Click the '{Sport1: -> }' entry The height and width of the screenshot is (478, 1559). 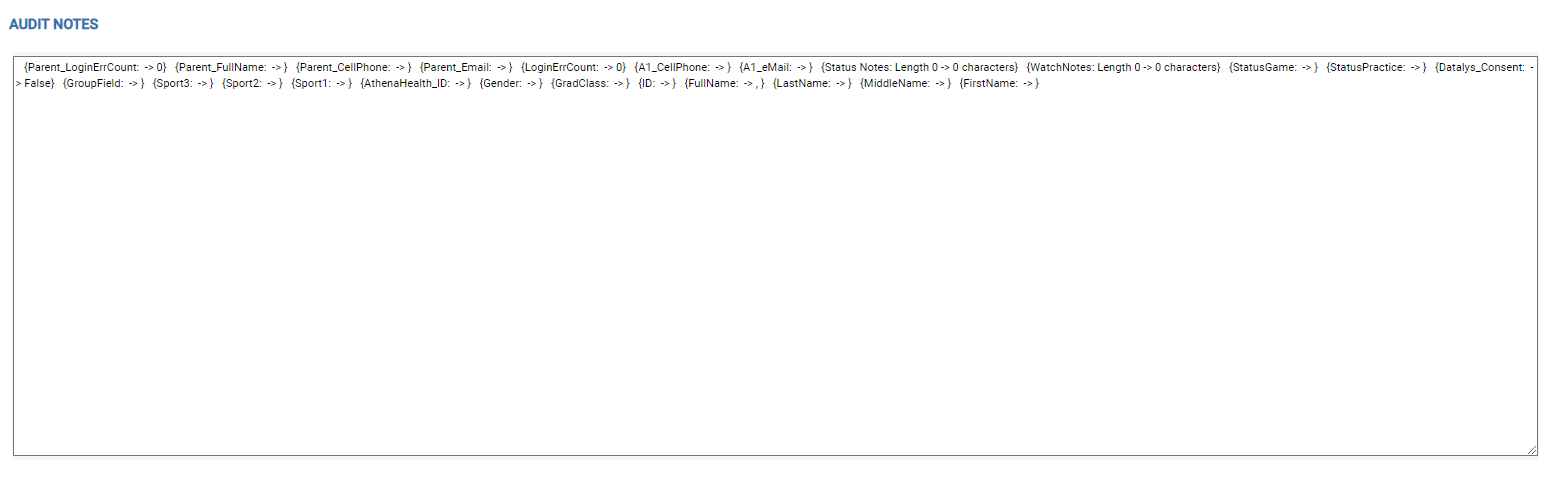point(321,83)
